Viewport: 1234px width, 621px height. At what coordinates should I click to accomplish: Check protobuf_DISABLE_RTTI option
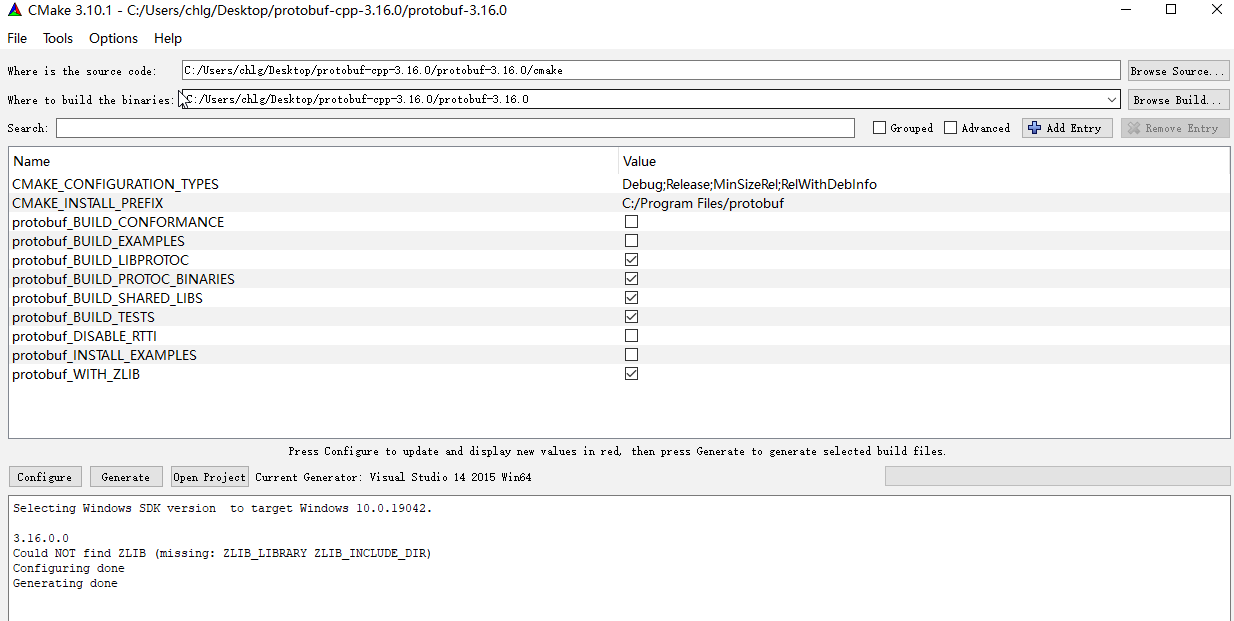pyautogui.click(x=631, y=336)
